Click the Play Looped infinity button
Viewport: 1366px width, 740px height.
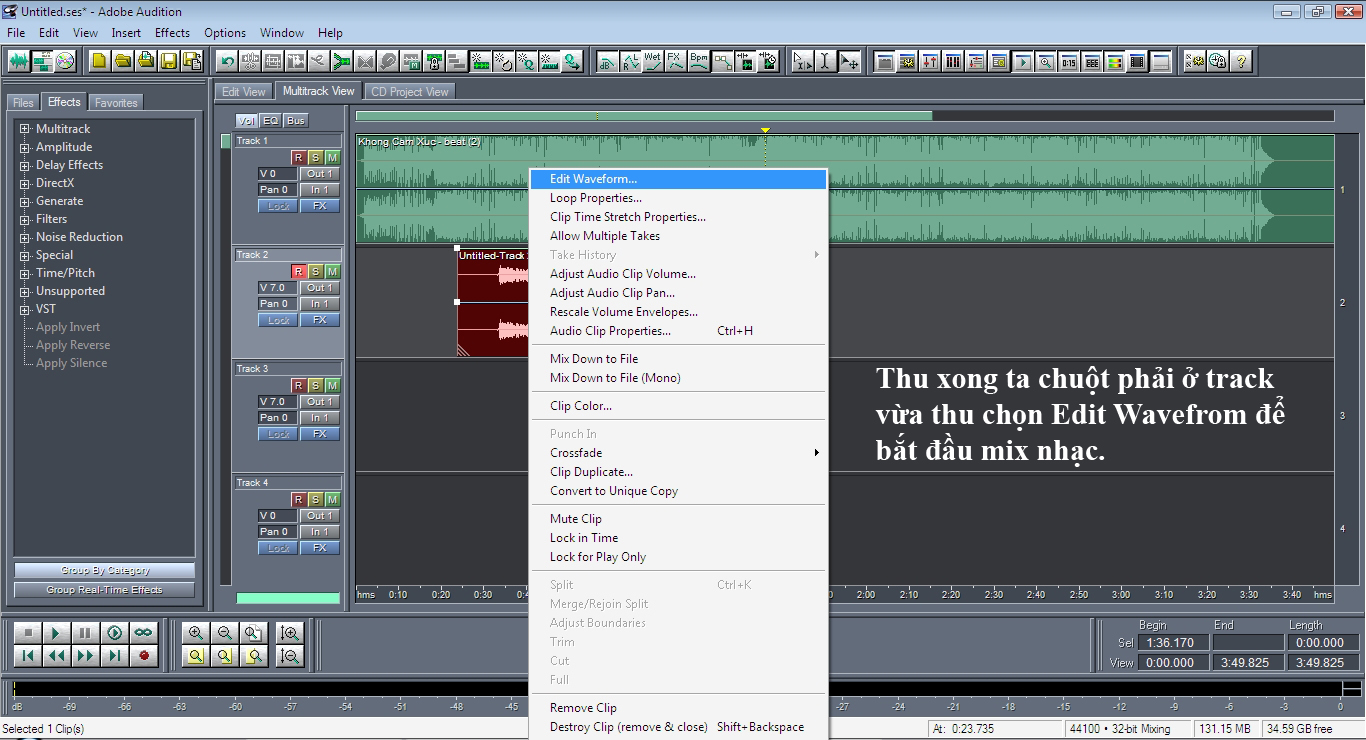(144, 633)
